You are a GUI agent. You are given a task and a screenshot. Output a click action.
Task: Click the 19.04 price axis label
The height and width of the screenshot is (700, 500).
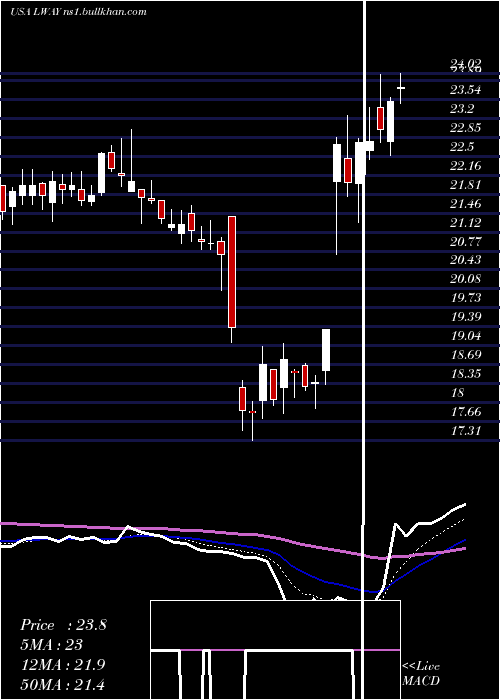pyautogui.click(x=465, y=336)
